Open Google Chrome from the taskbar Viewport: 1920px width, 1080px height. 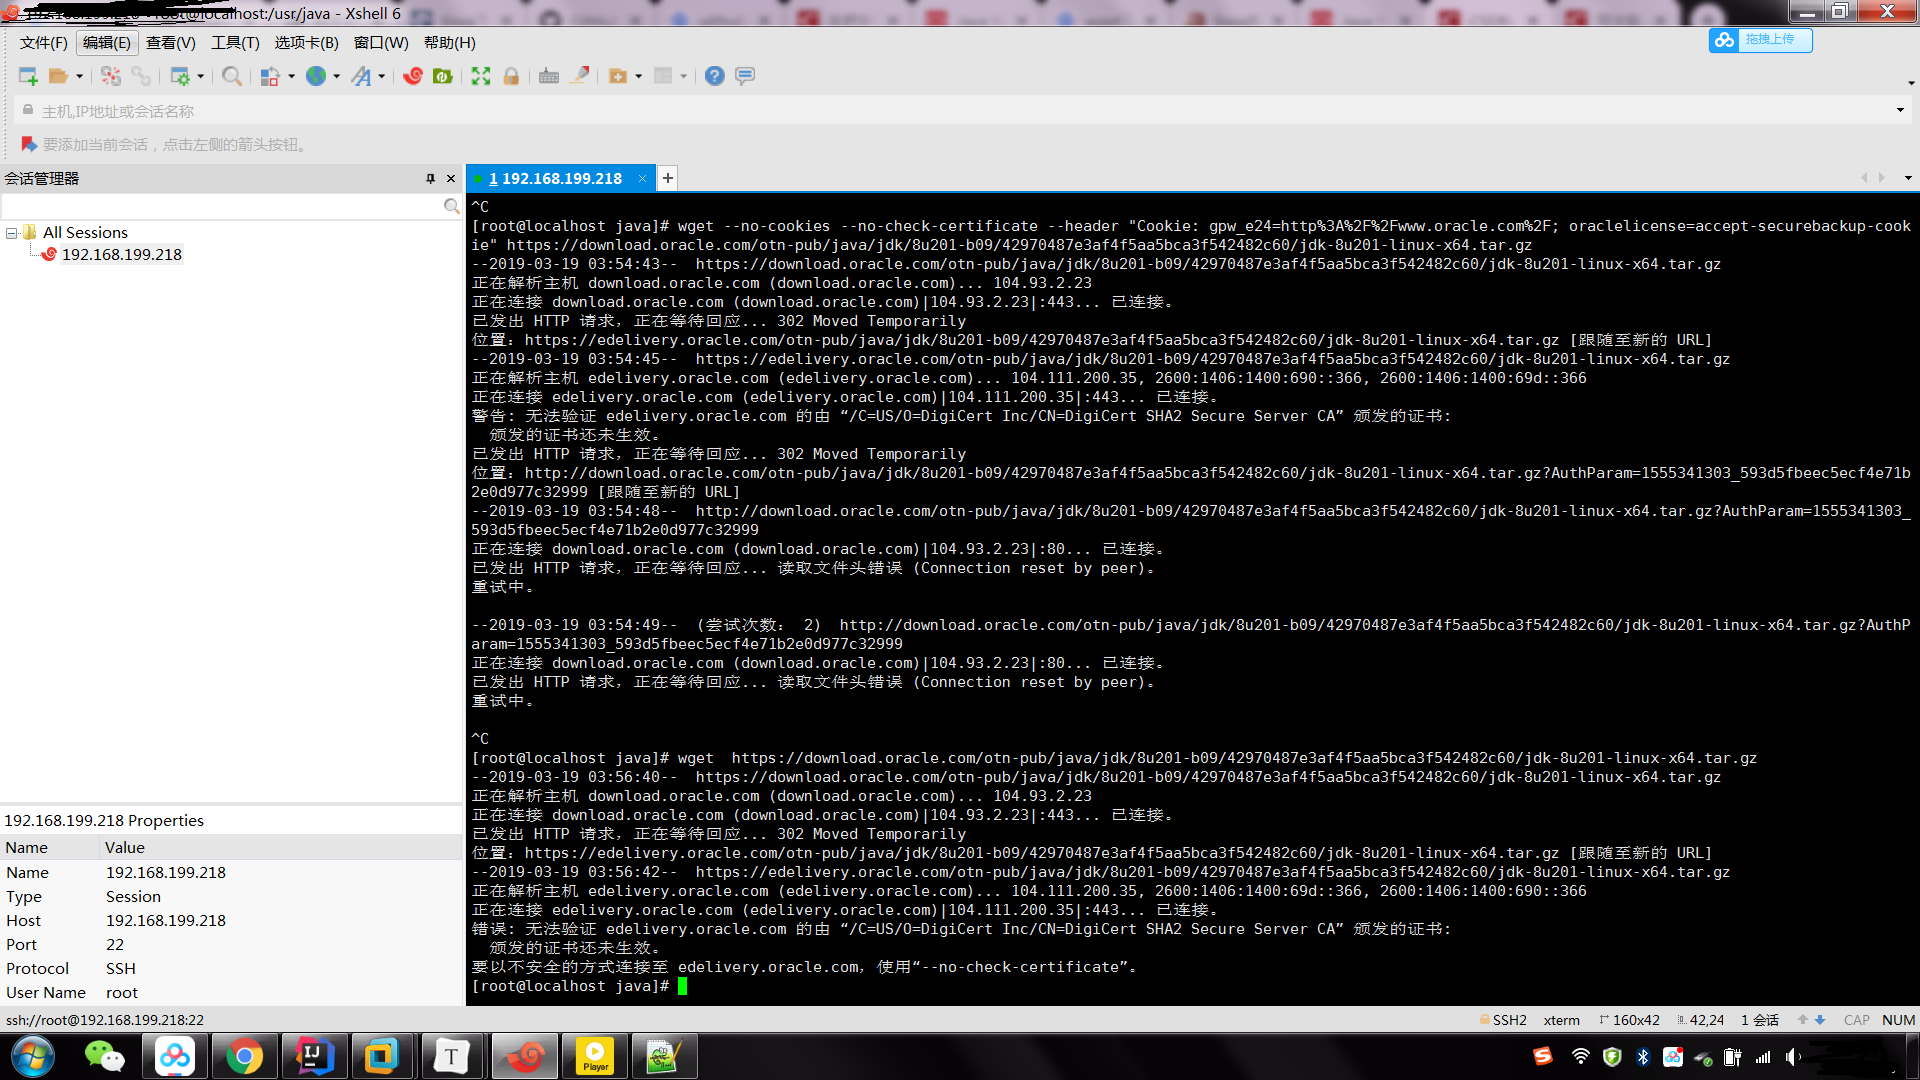(244, 1056)
